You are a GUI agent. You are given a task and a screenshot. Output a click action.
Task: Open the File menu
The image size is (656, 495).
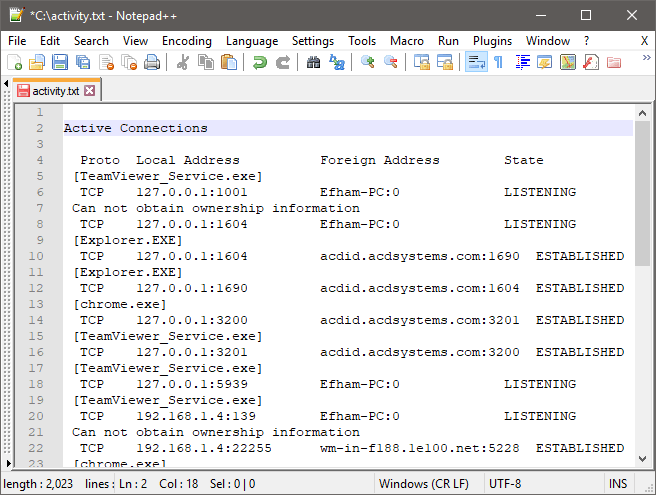(x=17, y=41)
